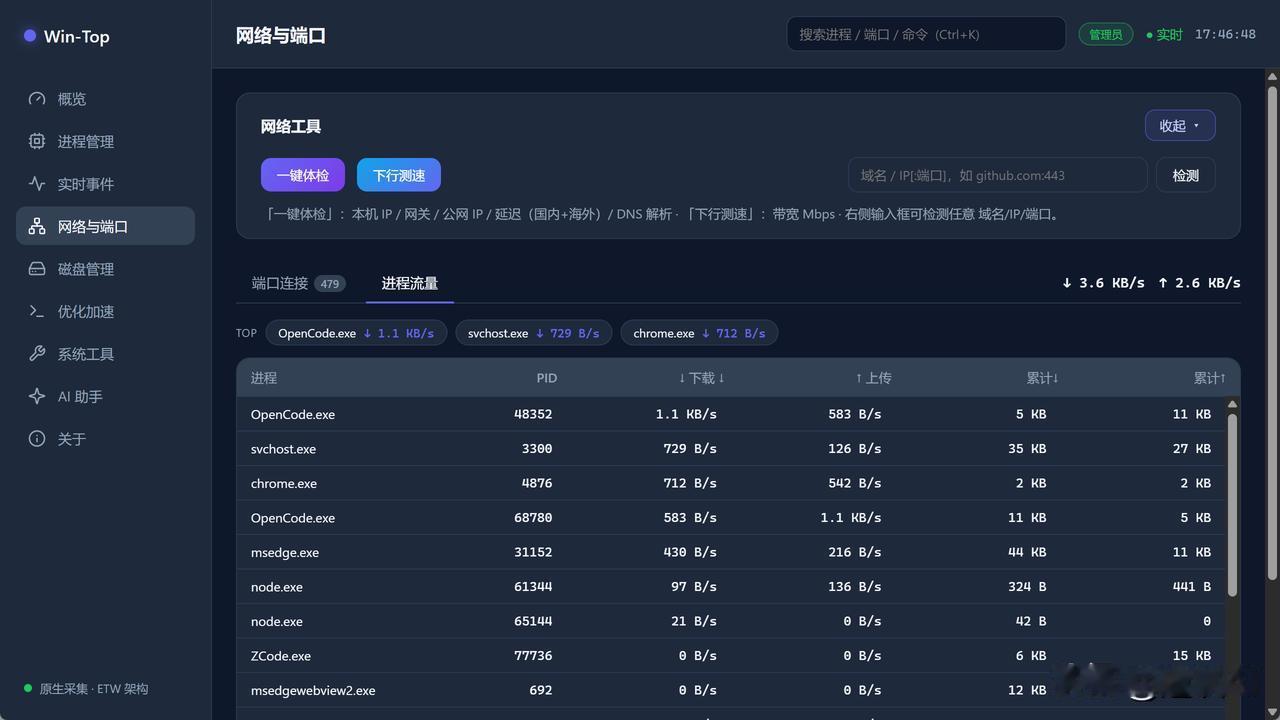Open 磁盘管理 sidebar item

(105, 269)
